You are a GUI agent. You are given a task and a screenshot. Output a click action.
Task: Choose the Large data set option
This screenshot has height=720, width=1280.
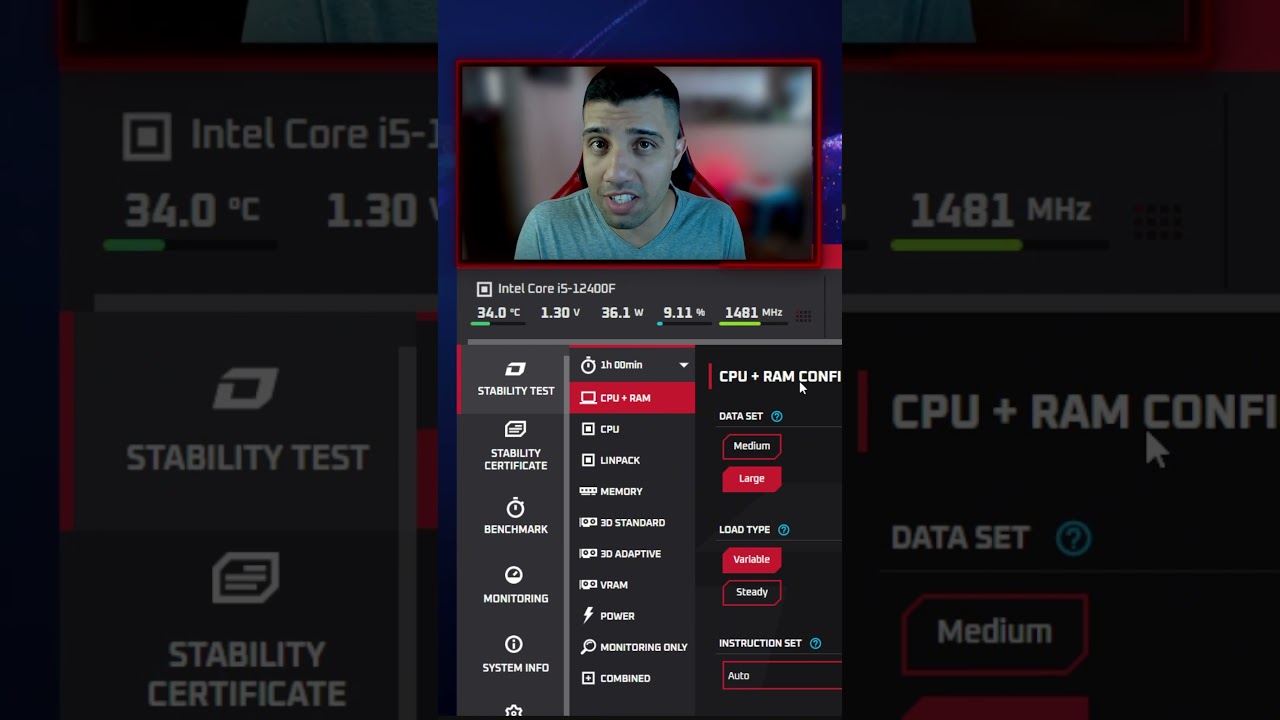752,478
